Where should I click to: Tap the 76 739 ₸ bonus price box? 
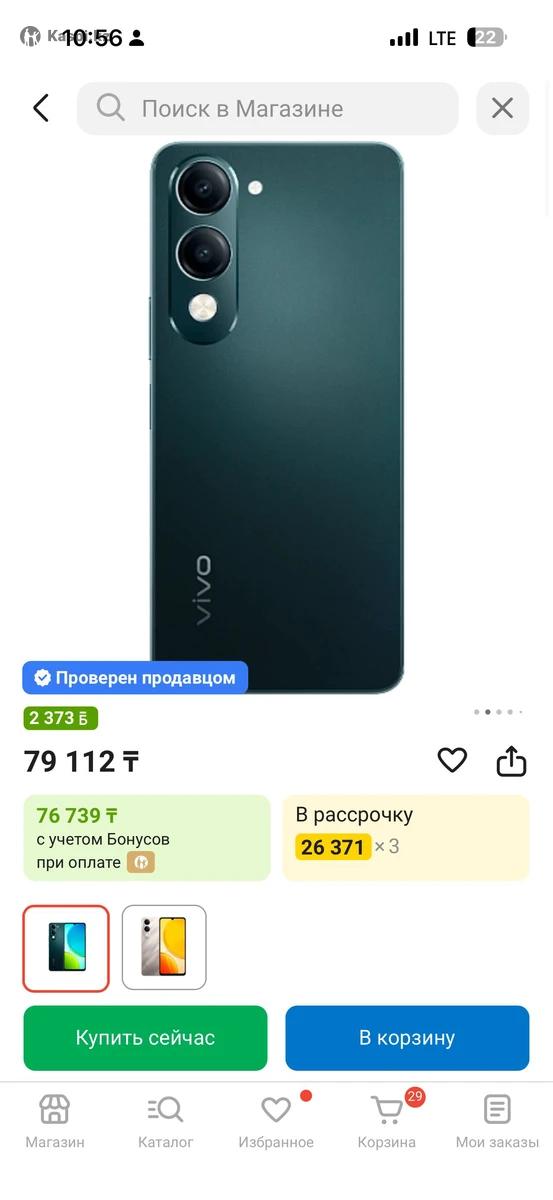(147, 838)
